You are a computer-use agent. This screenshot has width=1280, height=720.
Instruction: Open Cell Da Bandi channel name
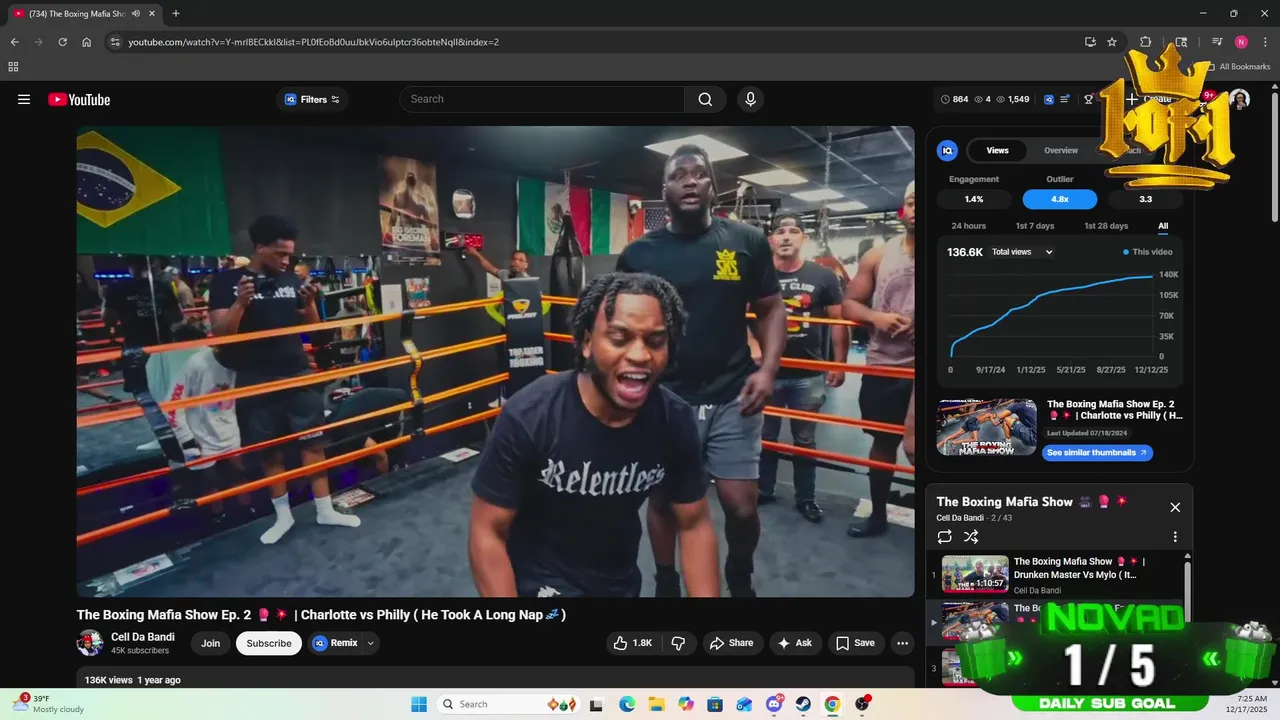pyautogui.click(x=143, y=637)
